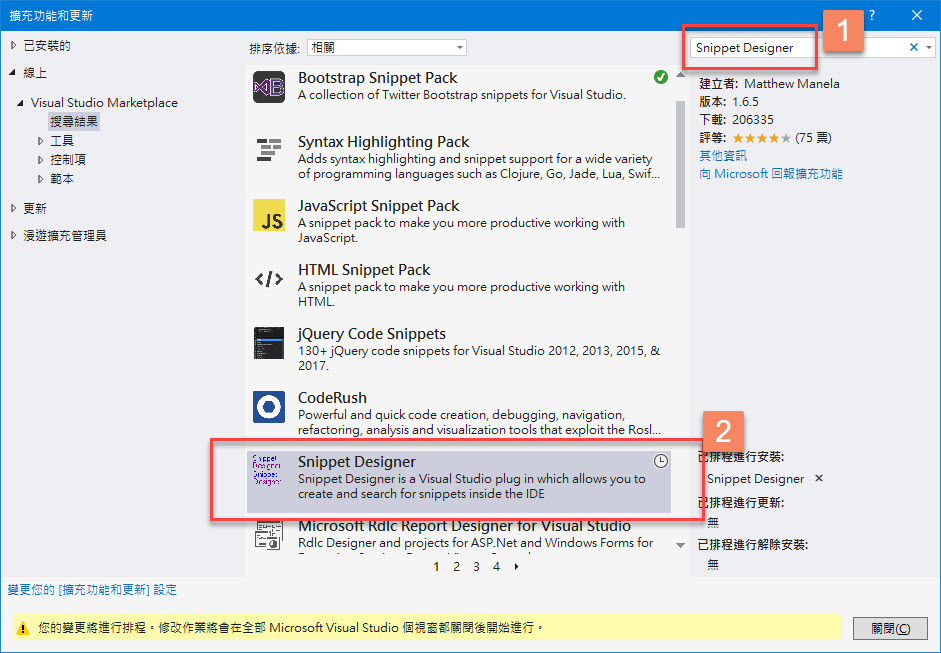Select the HTML Snippet Pack title

[x=364, y=270]
